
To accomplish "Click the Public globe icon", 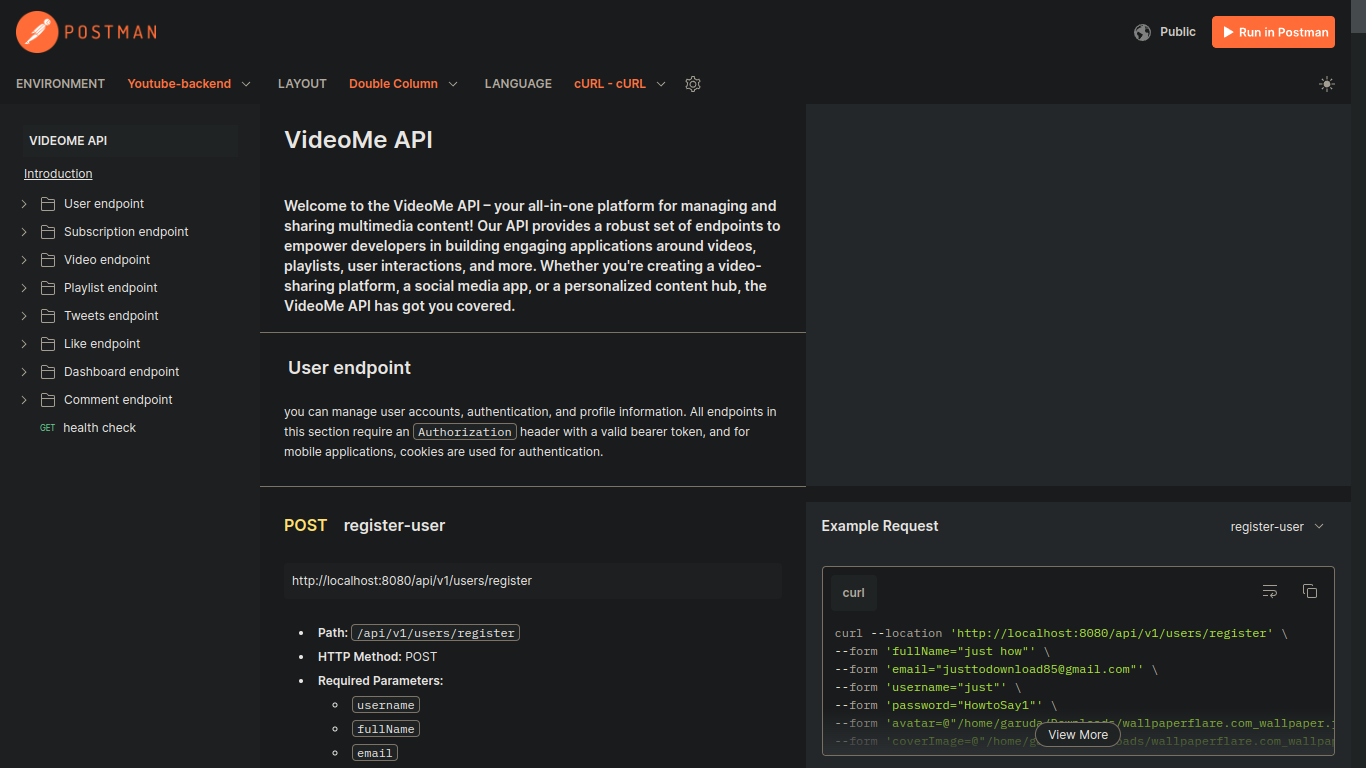I will click(1142, 32).
